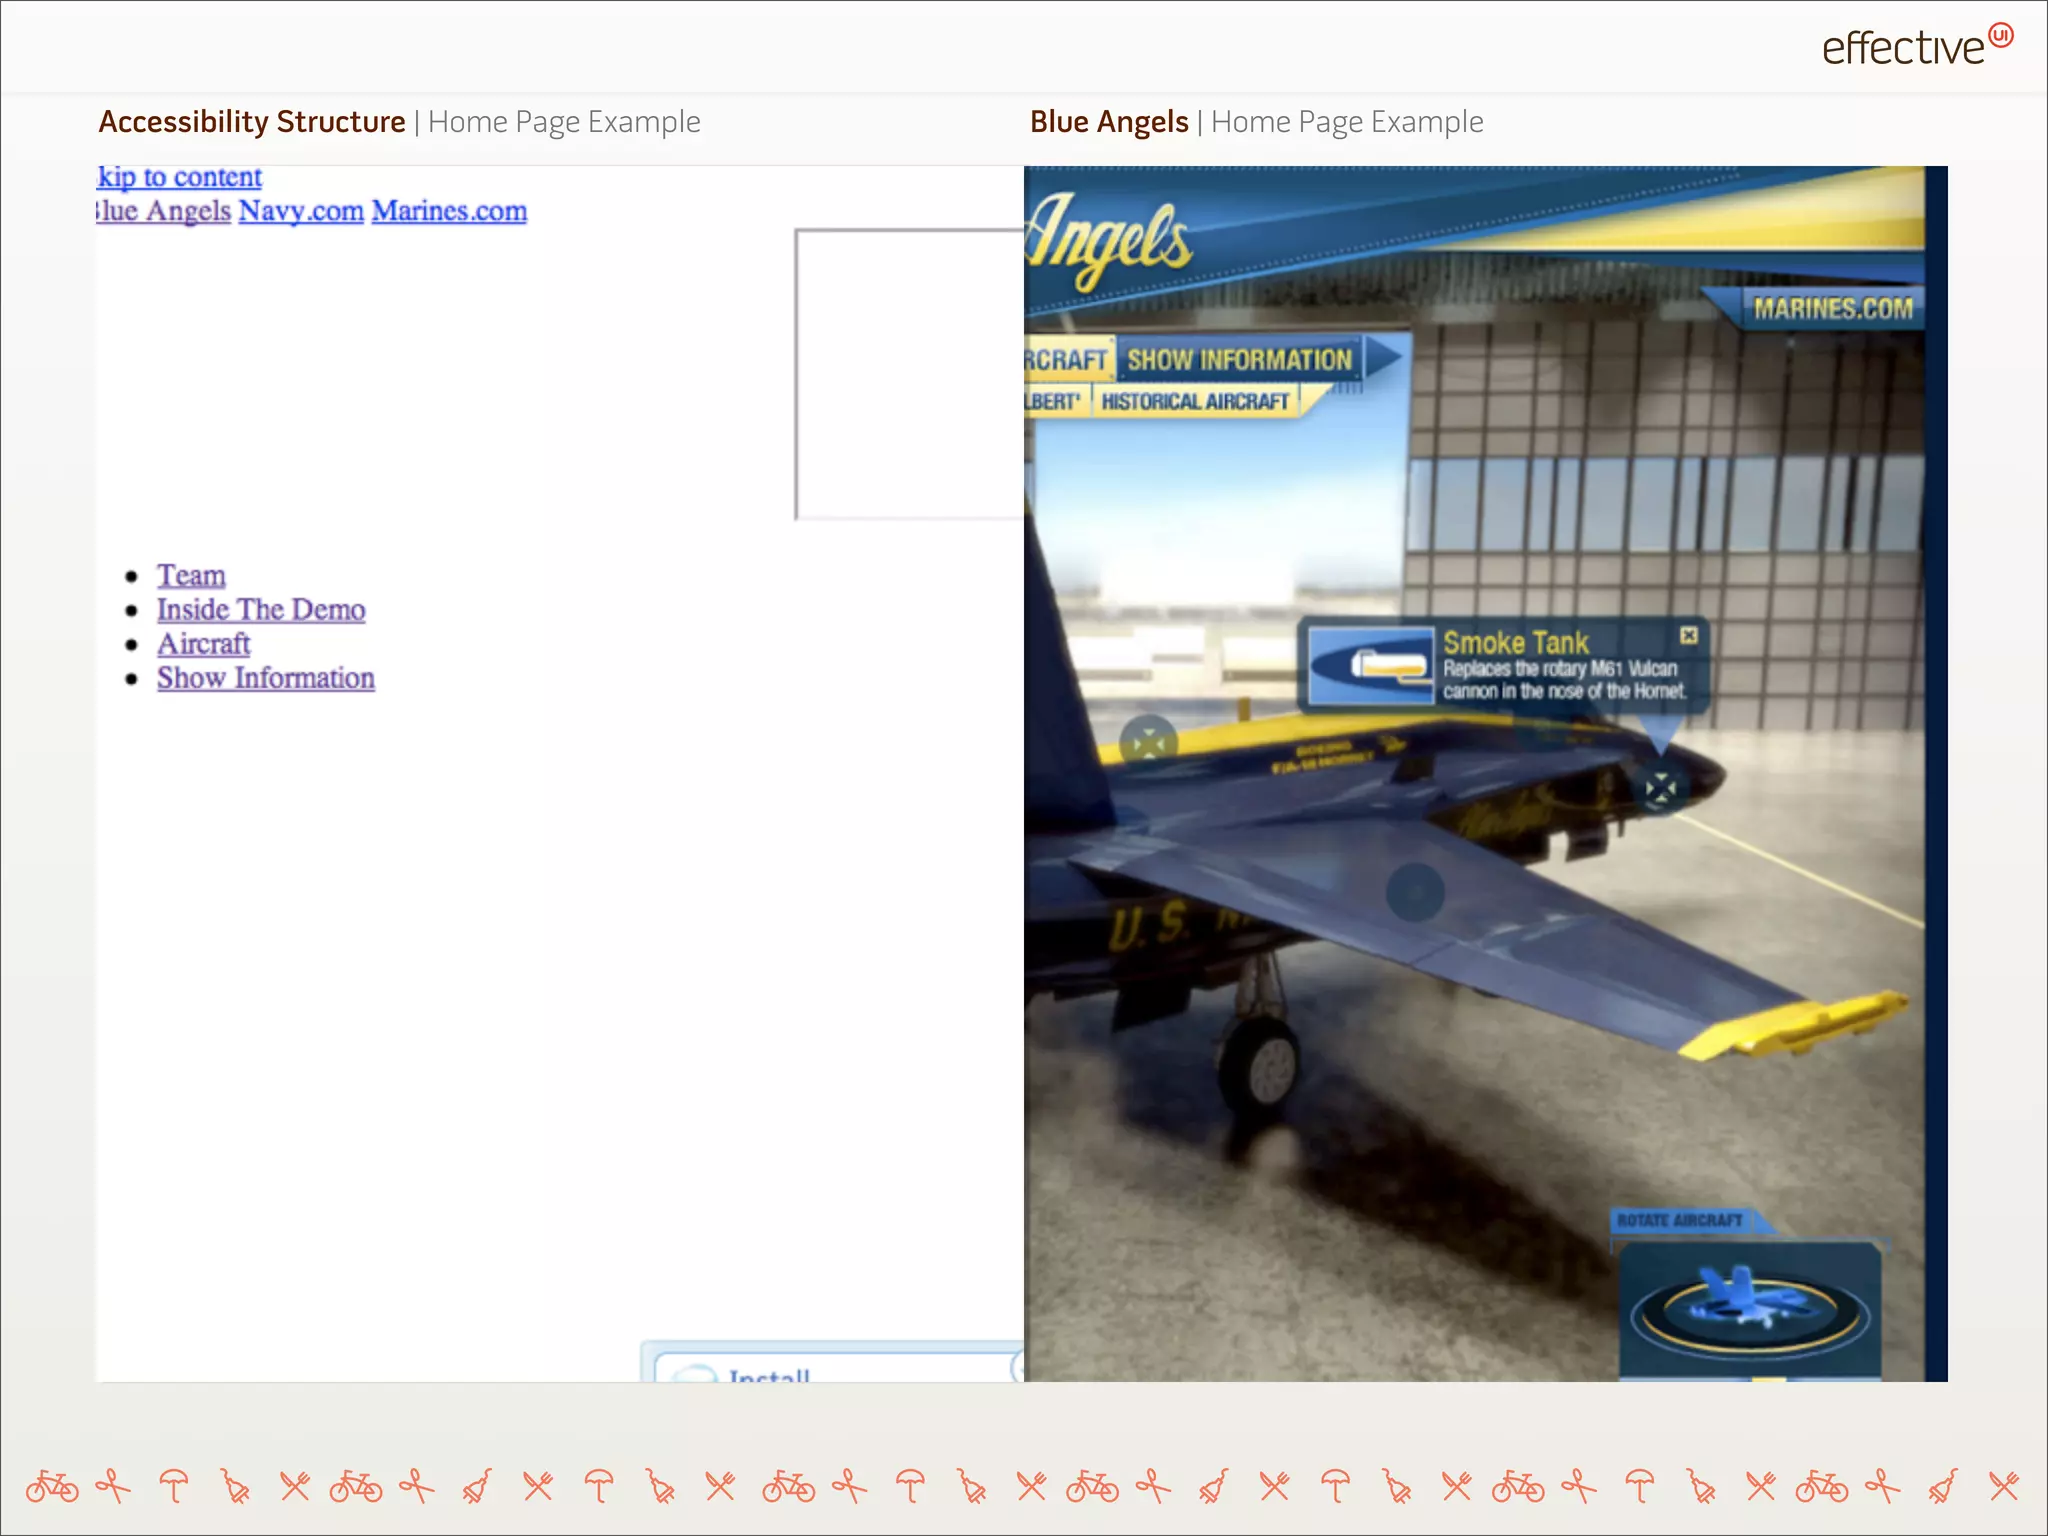Open the Navy.com link
The image size is (2048, 1536).
[301, 211]
